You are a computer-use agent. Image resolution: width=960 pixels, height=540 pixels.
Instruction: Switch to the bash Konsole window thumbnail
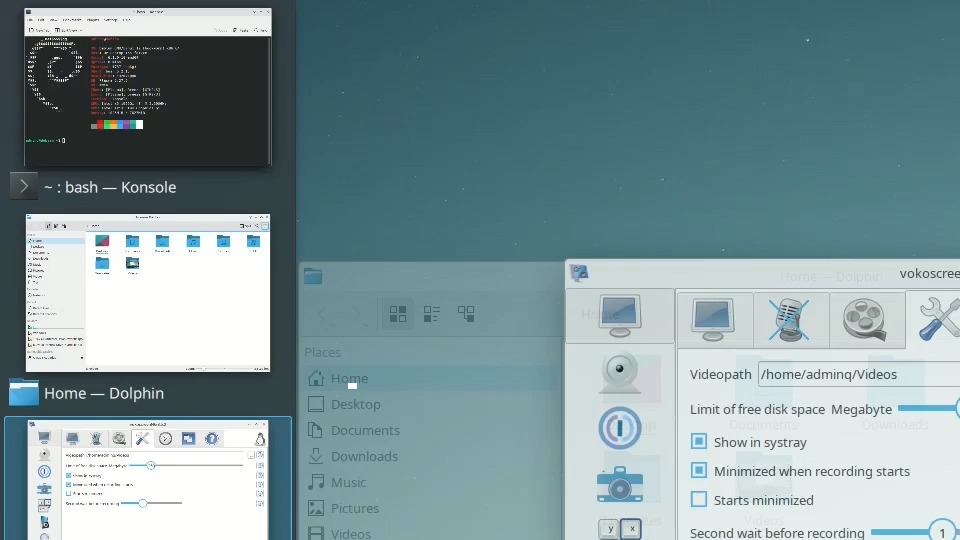coord(148,87)
